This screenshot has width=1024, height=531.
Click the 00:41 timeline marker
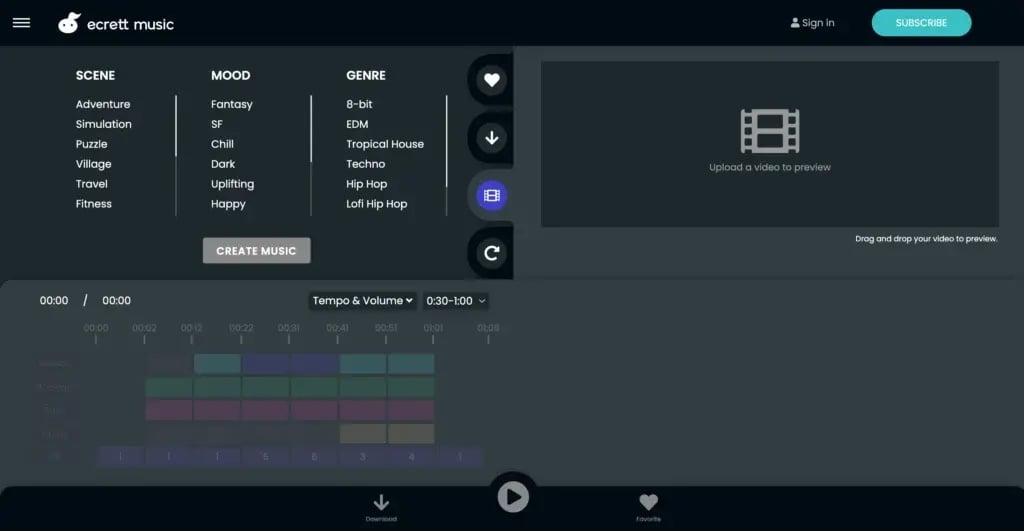(x=337, y=330)
